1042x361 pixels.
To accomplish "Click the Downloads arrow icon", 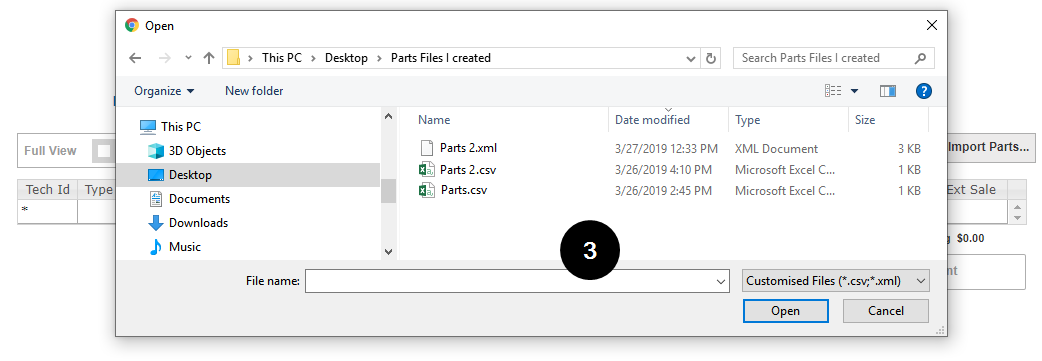I will click(x=156, y=223).
